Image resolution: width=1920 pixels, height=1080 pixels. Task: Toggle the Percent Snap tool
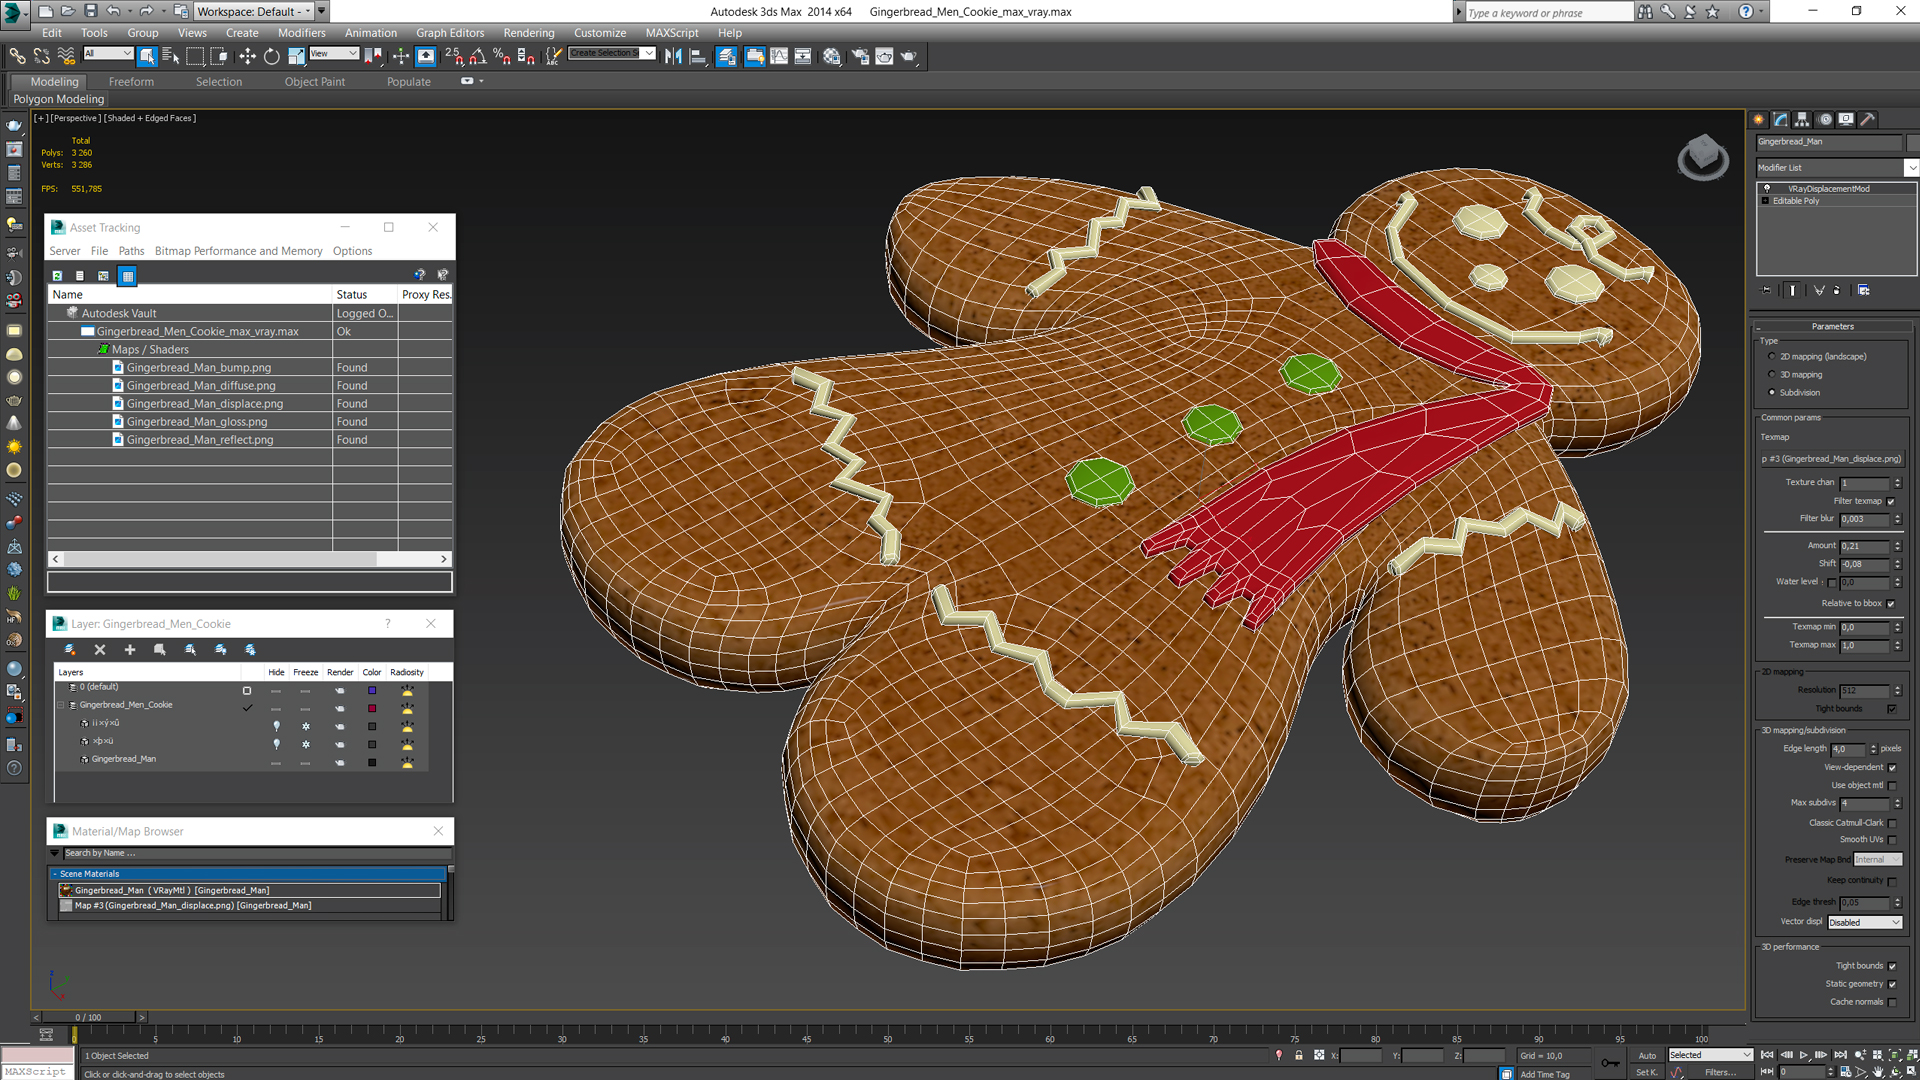tap(502, 56)
